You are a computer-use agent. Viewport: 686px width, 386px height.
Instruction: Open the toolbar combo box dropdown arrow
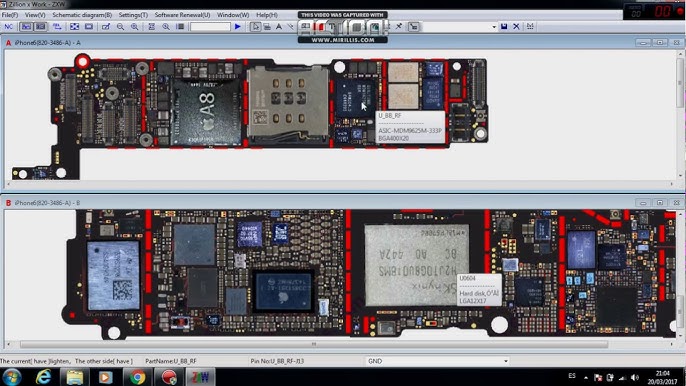pyautogui.click(x=494, y=27)
